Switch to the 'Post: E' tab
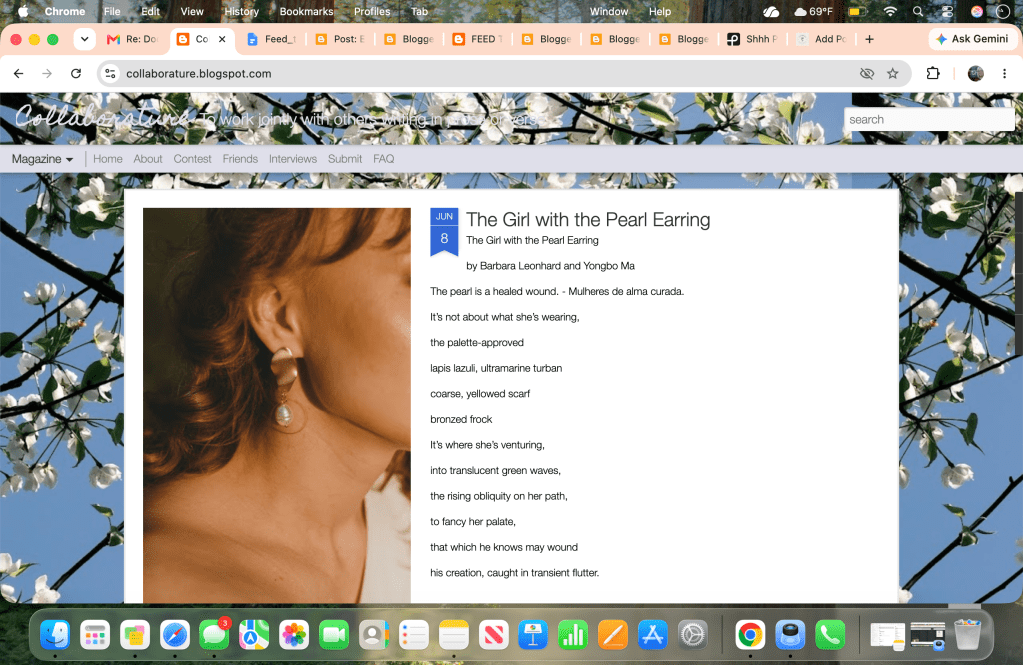The width and height of the screenshot is (1023, 665). (x=340, y=39)
